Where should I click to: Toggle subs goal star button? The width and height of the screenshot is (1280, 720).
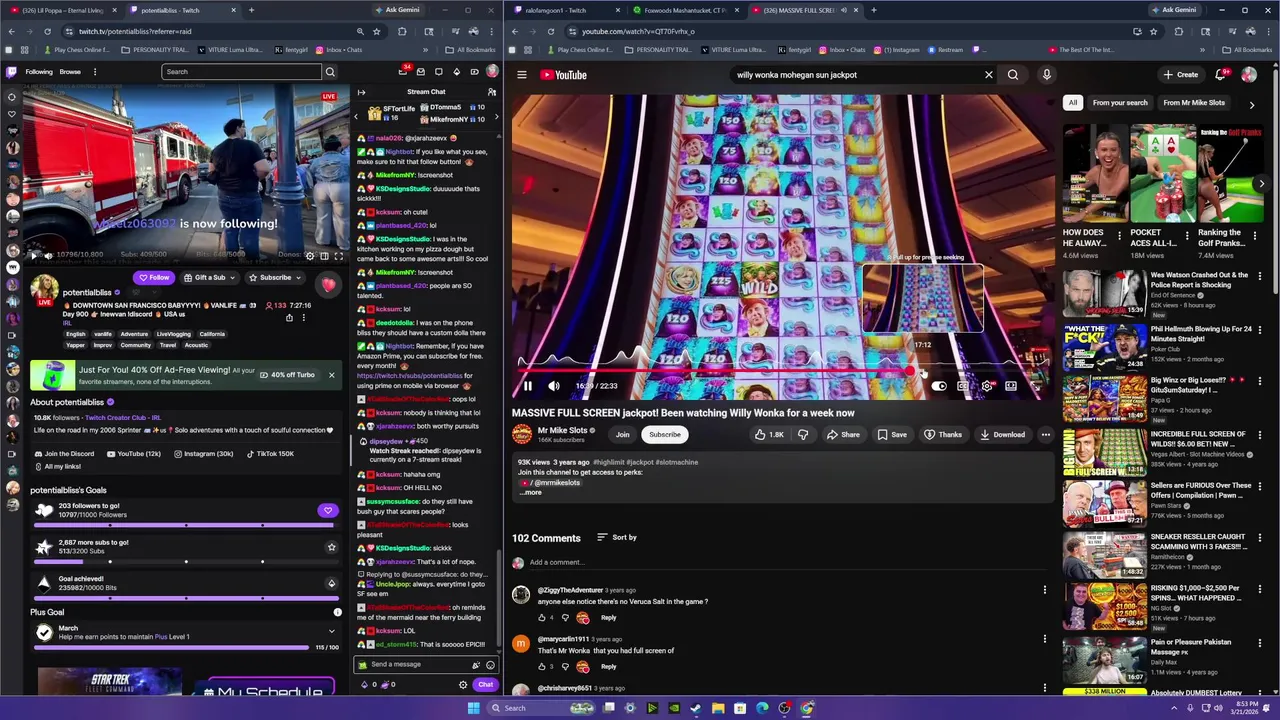click(331, 547)
